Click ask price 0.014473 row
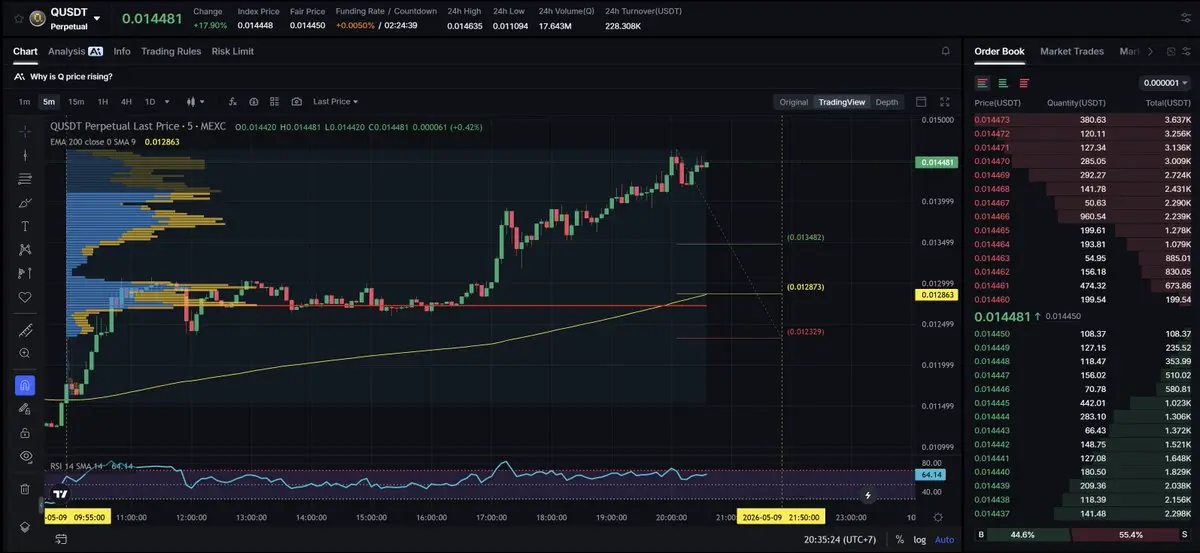Image resolution: width=1200 pixels, height=553 pixels. pyautogui.click(x=1081, y=120)
